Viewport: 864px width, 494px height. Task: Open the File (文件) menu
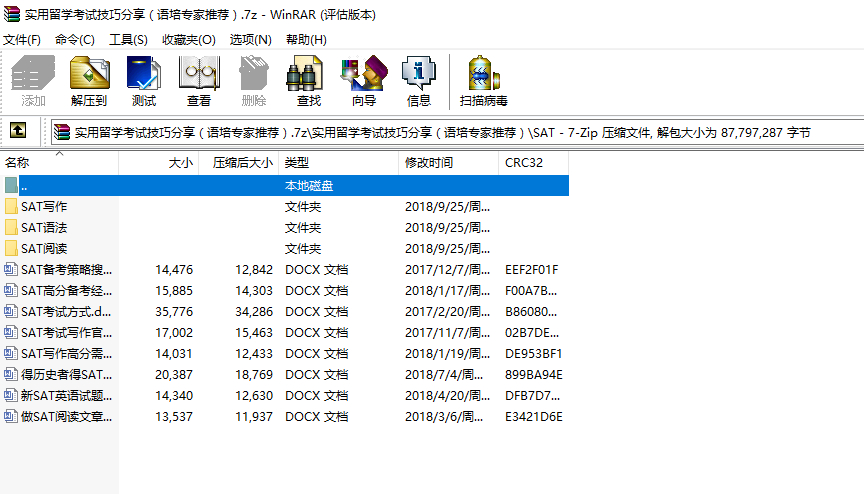pyautogui.click(x=22, y=40)
